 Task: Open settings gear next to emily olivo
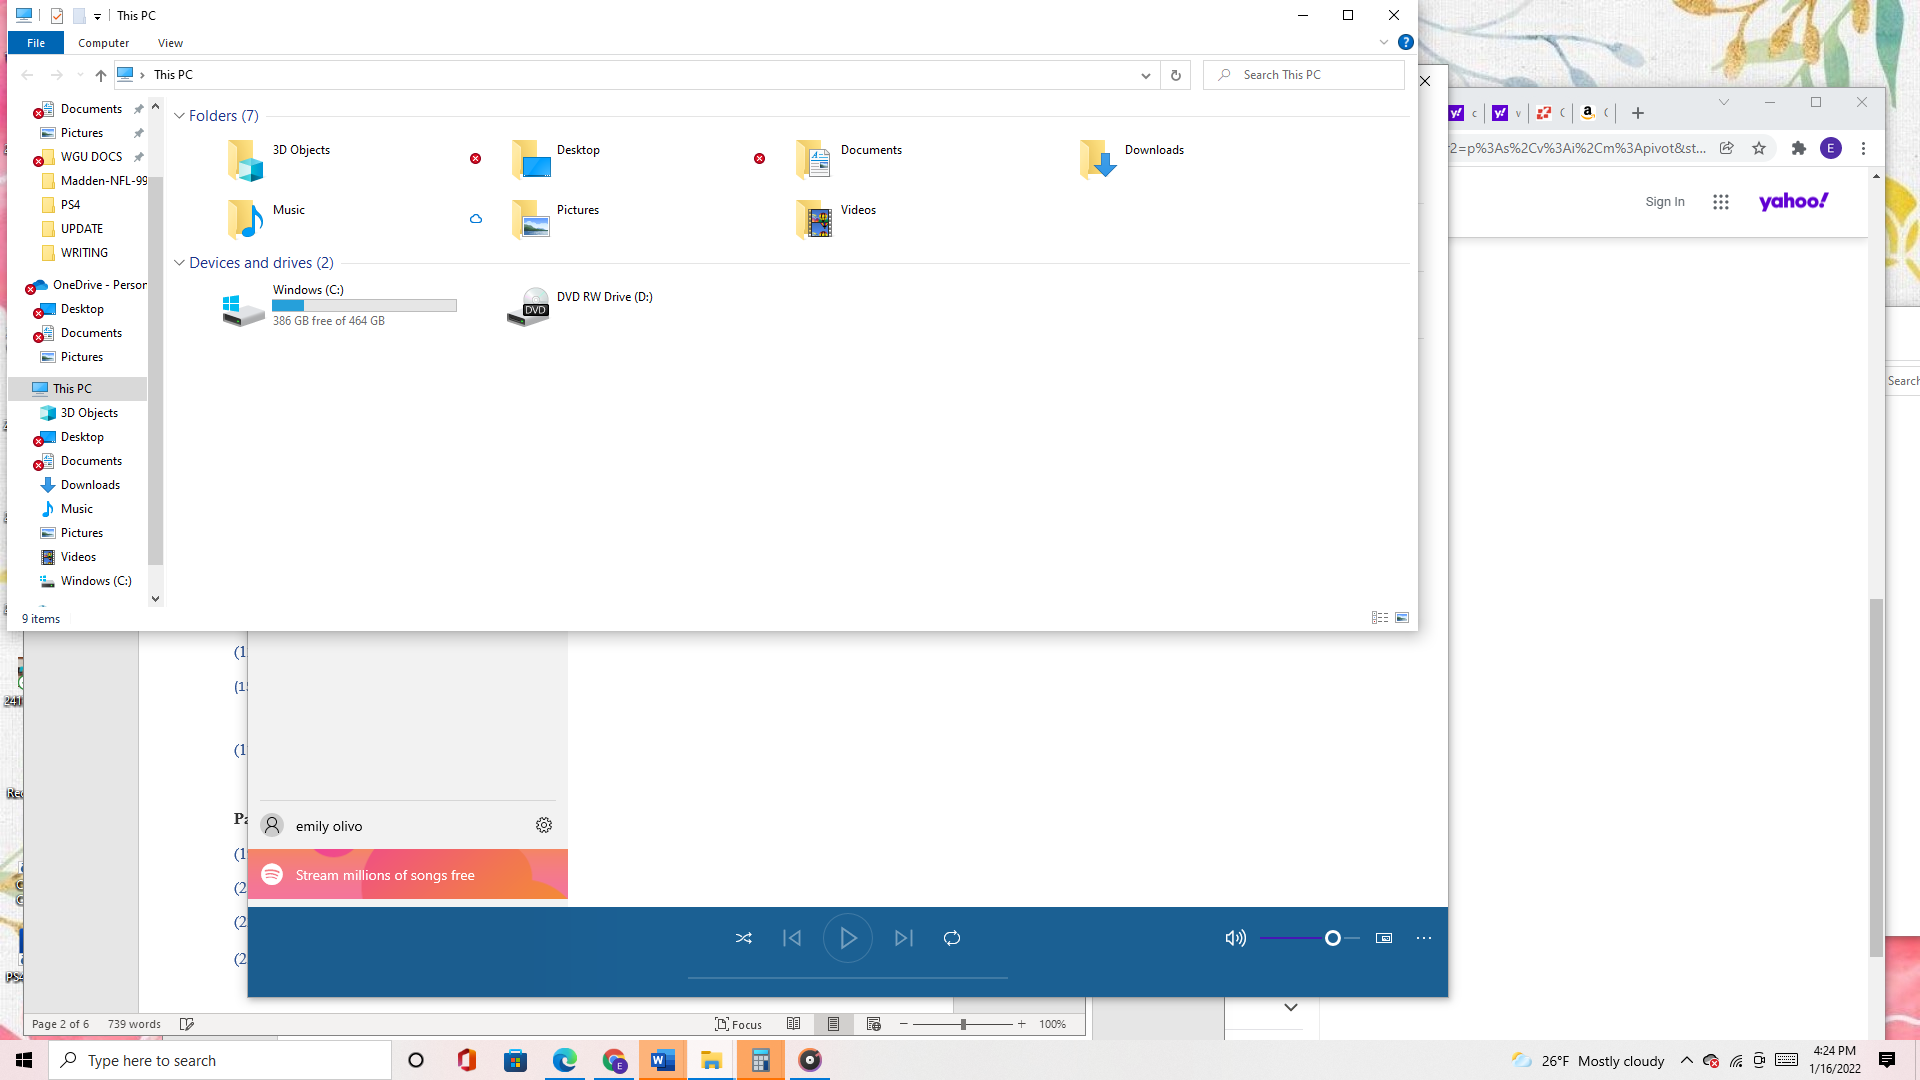[x=543, y=825]
